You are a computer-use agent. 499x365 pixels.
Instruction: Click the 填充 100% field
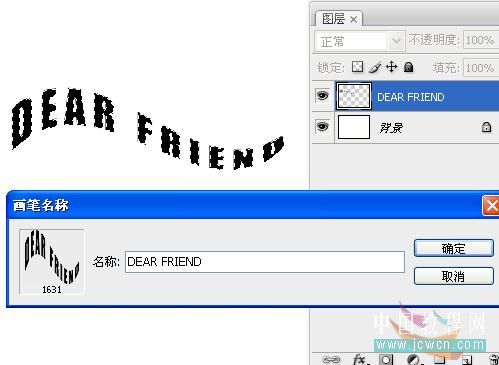click(x=480, y=68)
